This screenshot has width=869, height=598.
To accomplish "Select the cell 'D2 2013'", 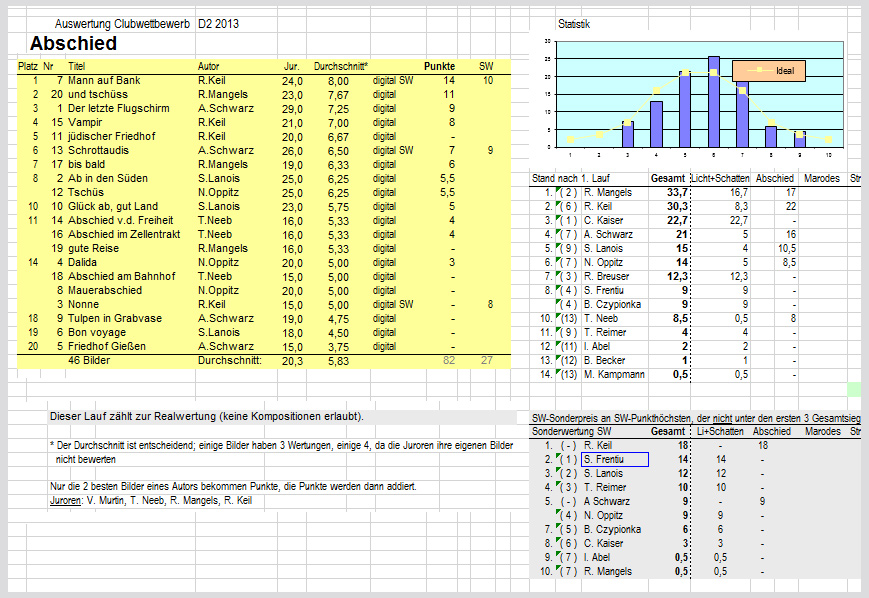I will coord(218,24).
